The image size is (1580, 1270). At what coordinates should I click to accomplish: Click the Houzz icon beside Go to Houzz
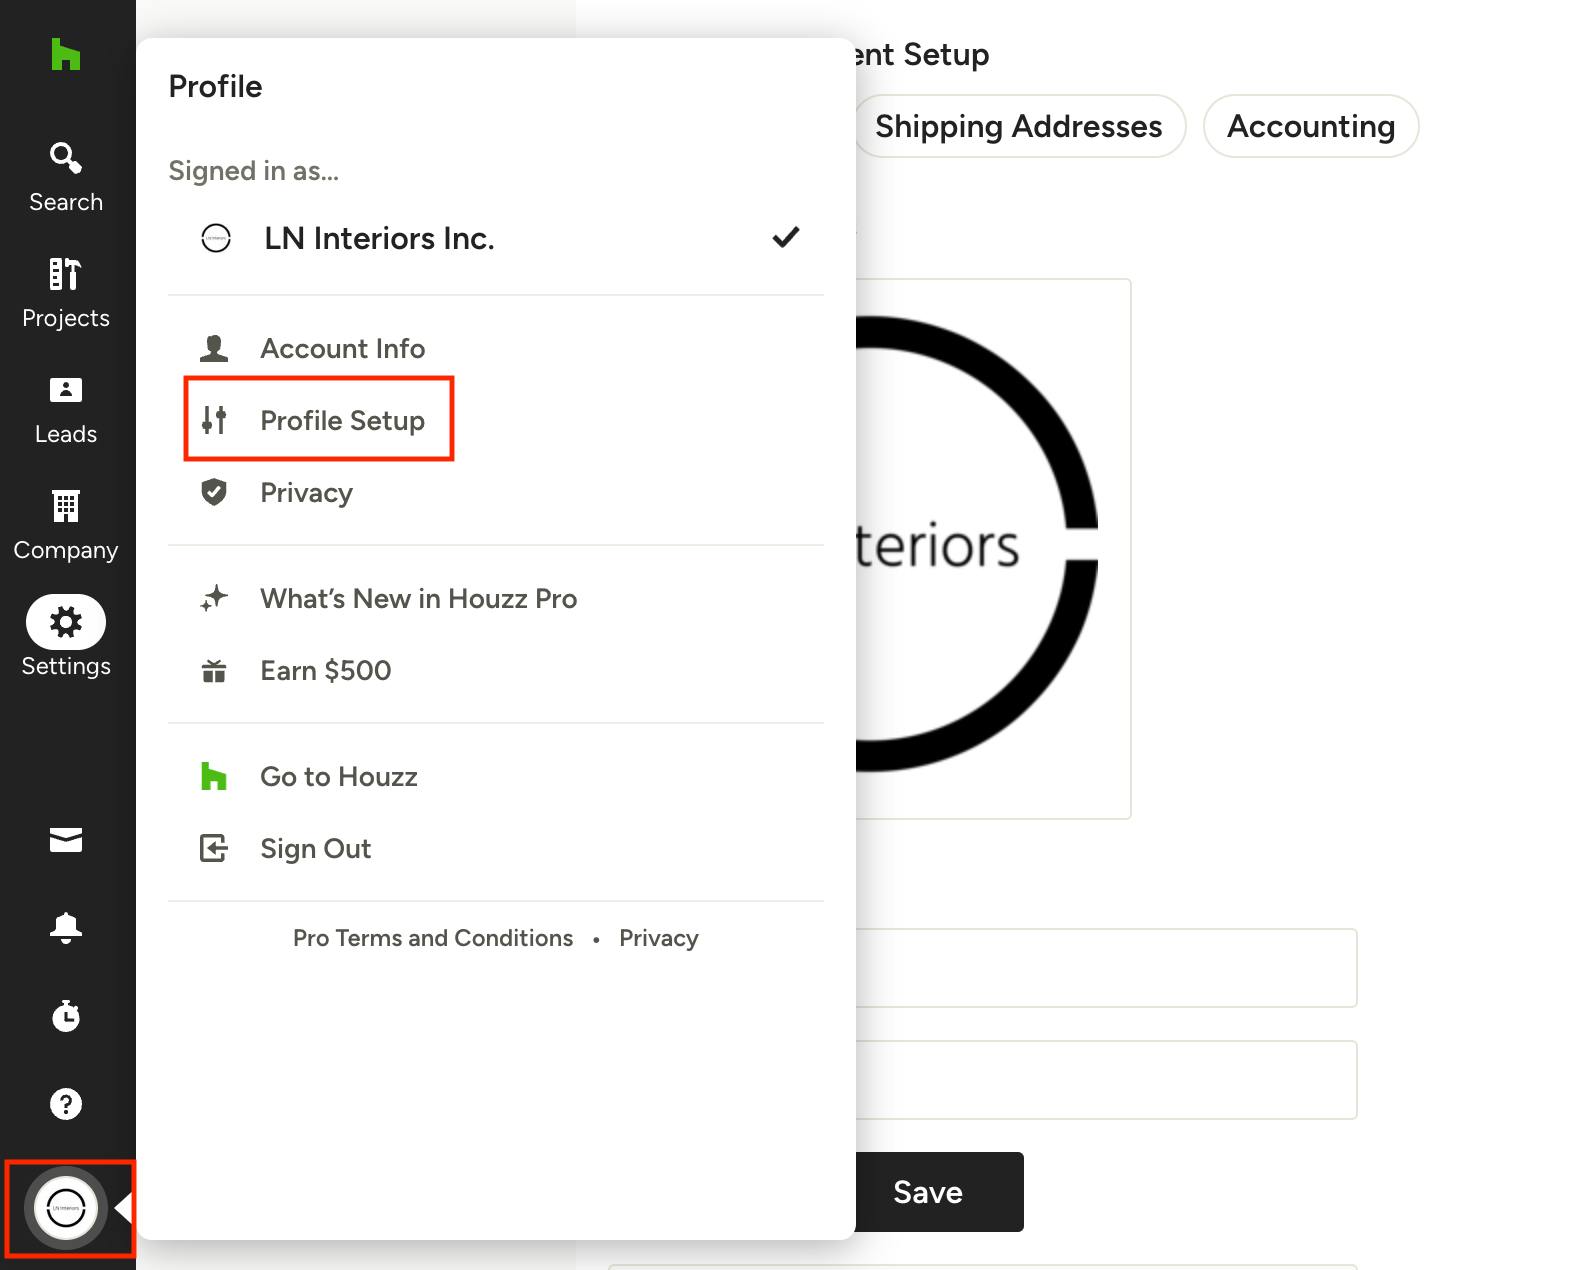214,776
